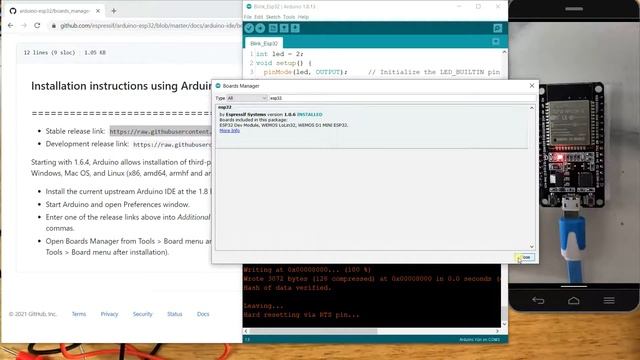640x360 pixels.
Task: Tap the phone Home navigation icon
Action: tap(573, 301)
